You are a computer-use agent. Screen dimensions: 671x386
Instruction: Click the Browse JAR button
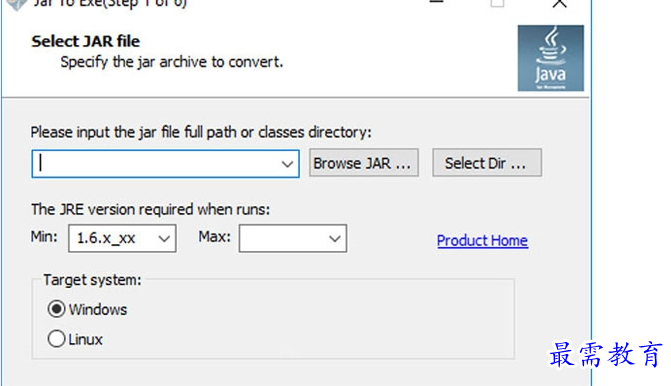coord(364,163)
